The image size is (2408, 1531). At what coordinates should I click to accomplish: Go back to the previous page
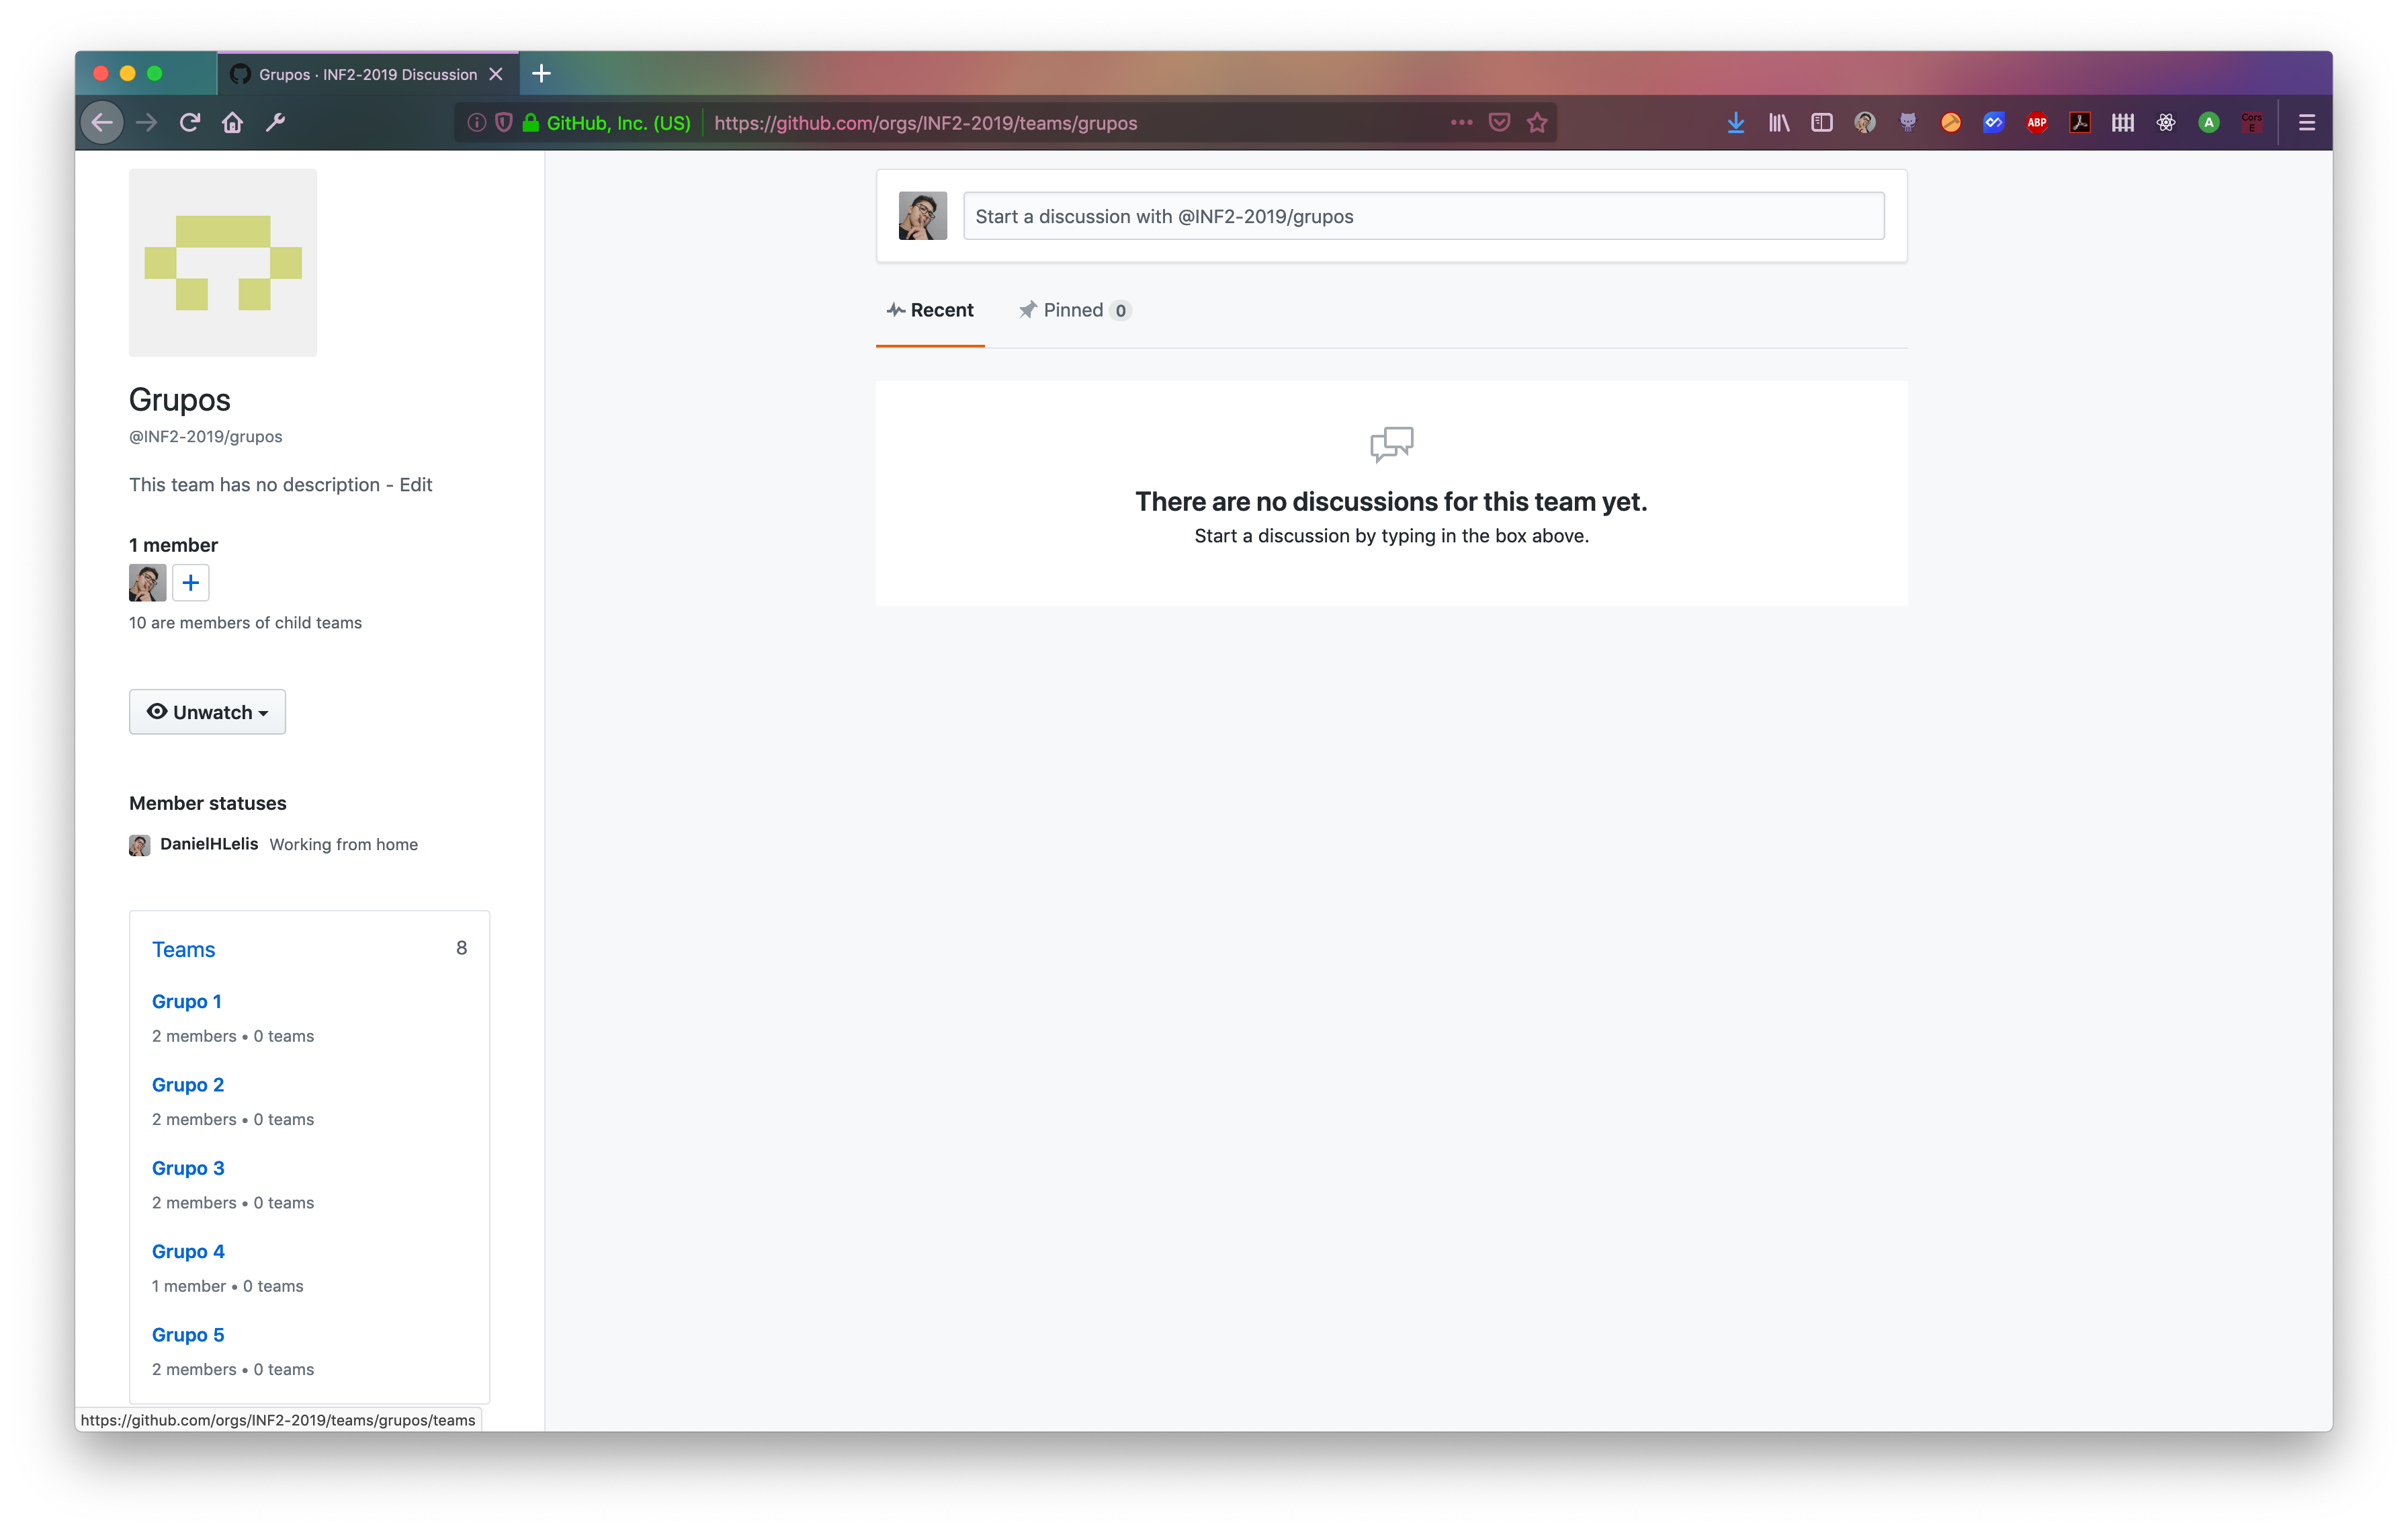(102, 122)
